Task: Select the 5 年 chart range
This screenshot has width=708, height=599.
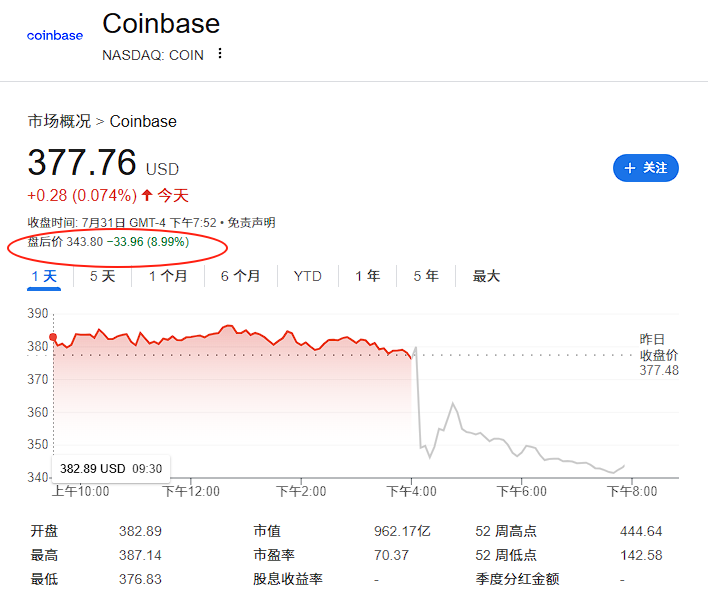Action: pyautogui.click(x=425, y=276)
